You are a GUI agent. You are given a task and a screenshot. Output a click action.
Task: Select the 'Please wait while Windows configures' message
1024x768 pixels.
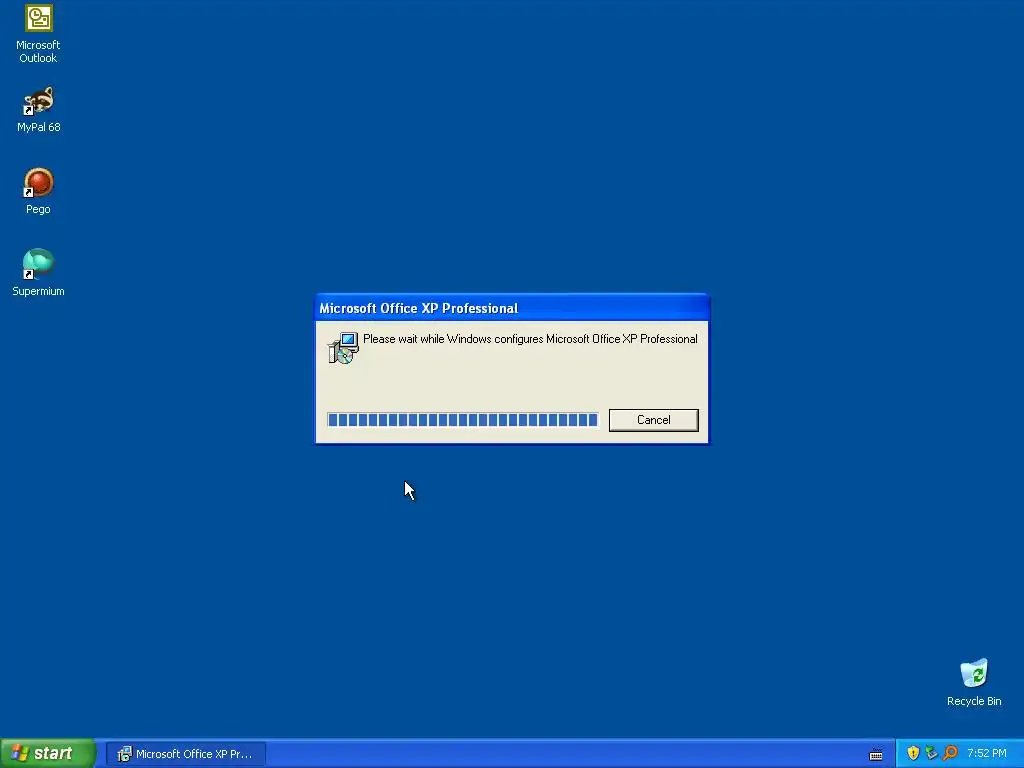(530, 339)
